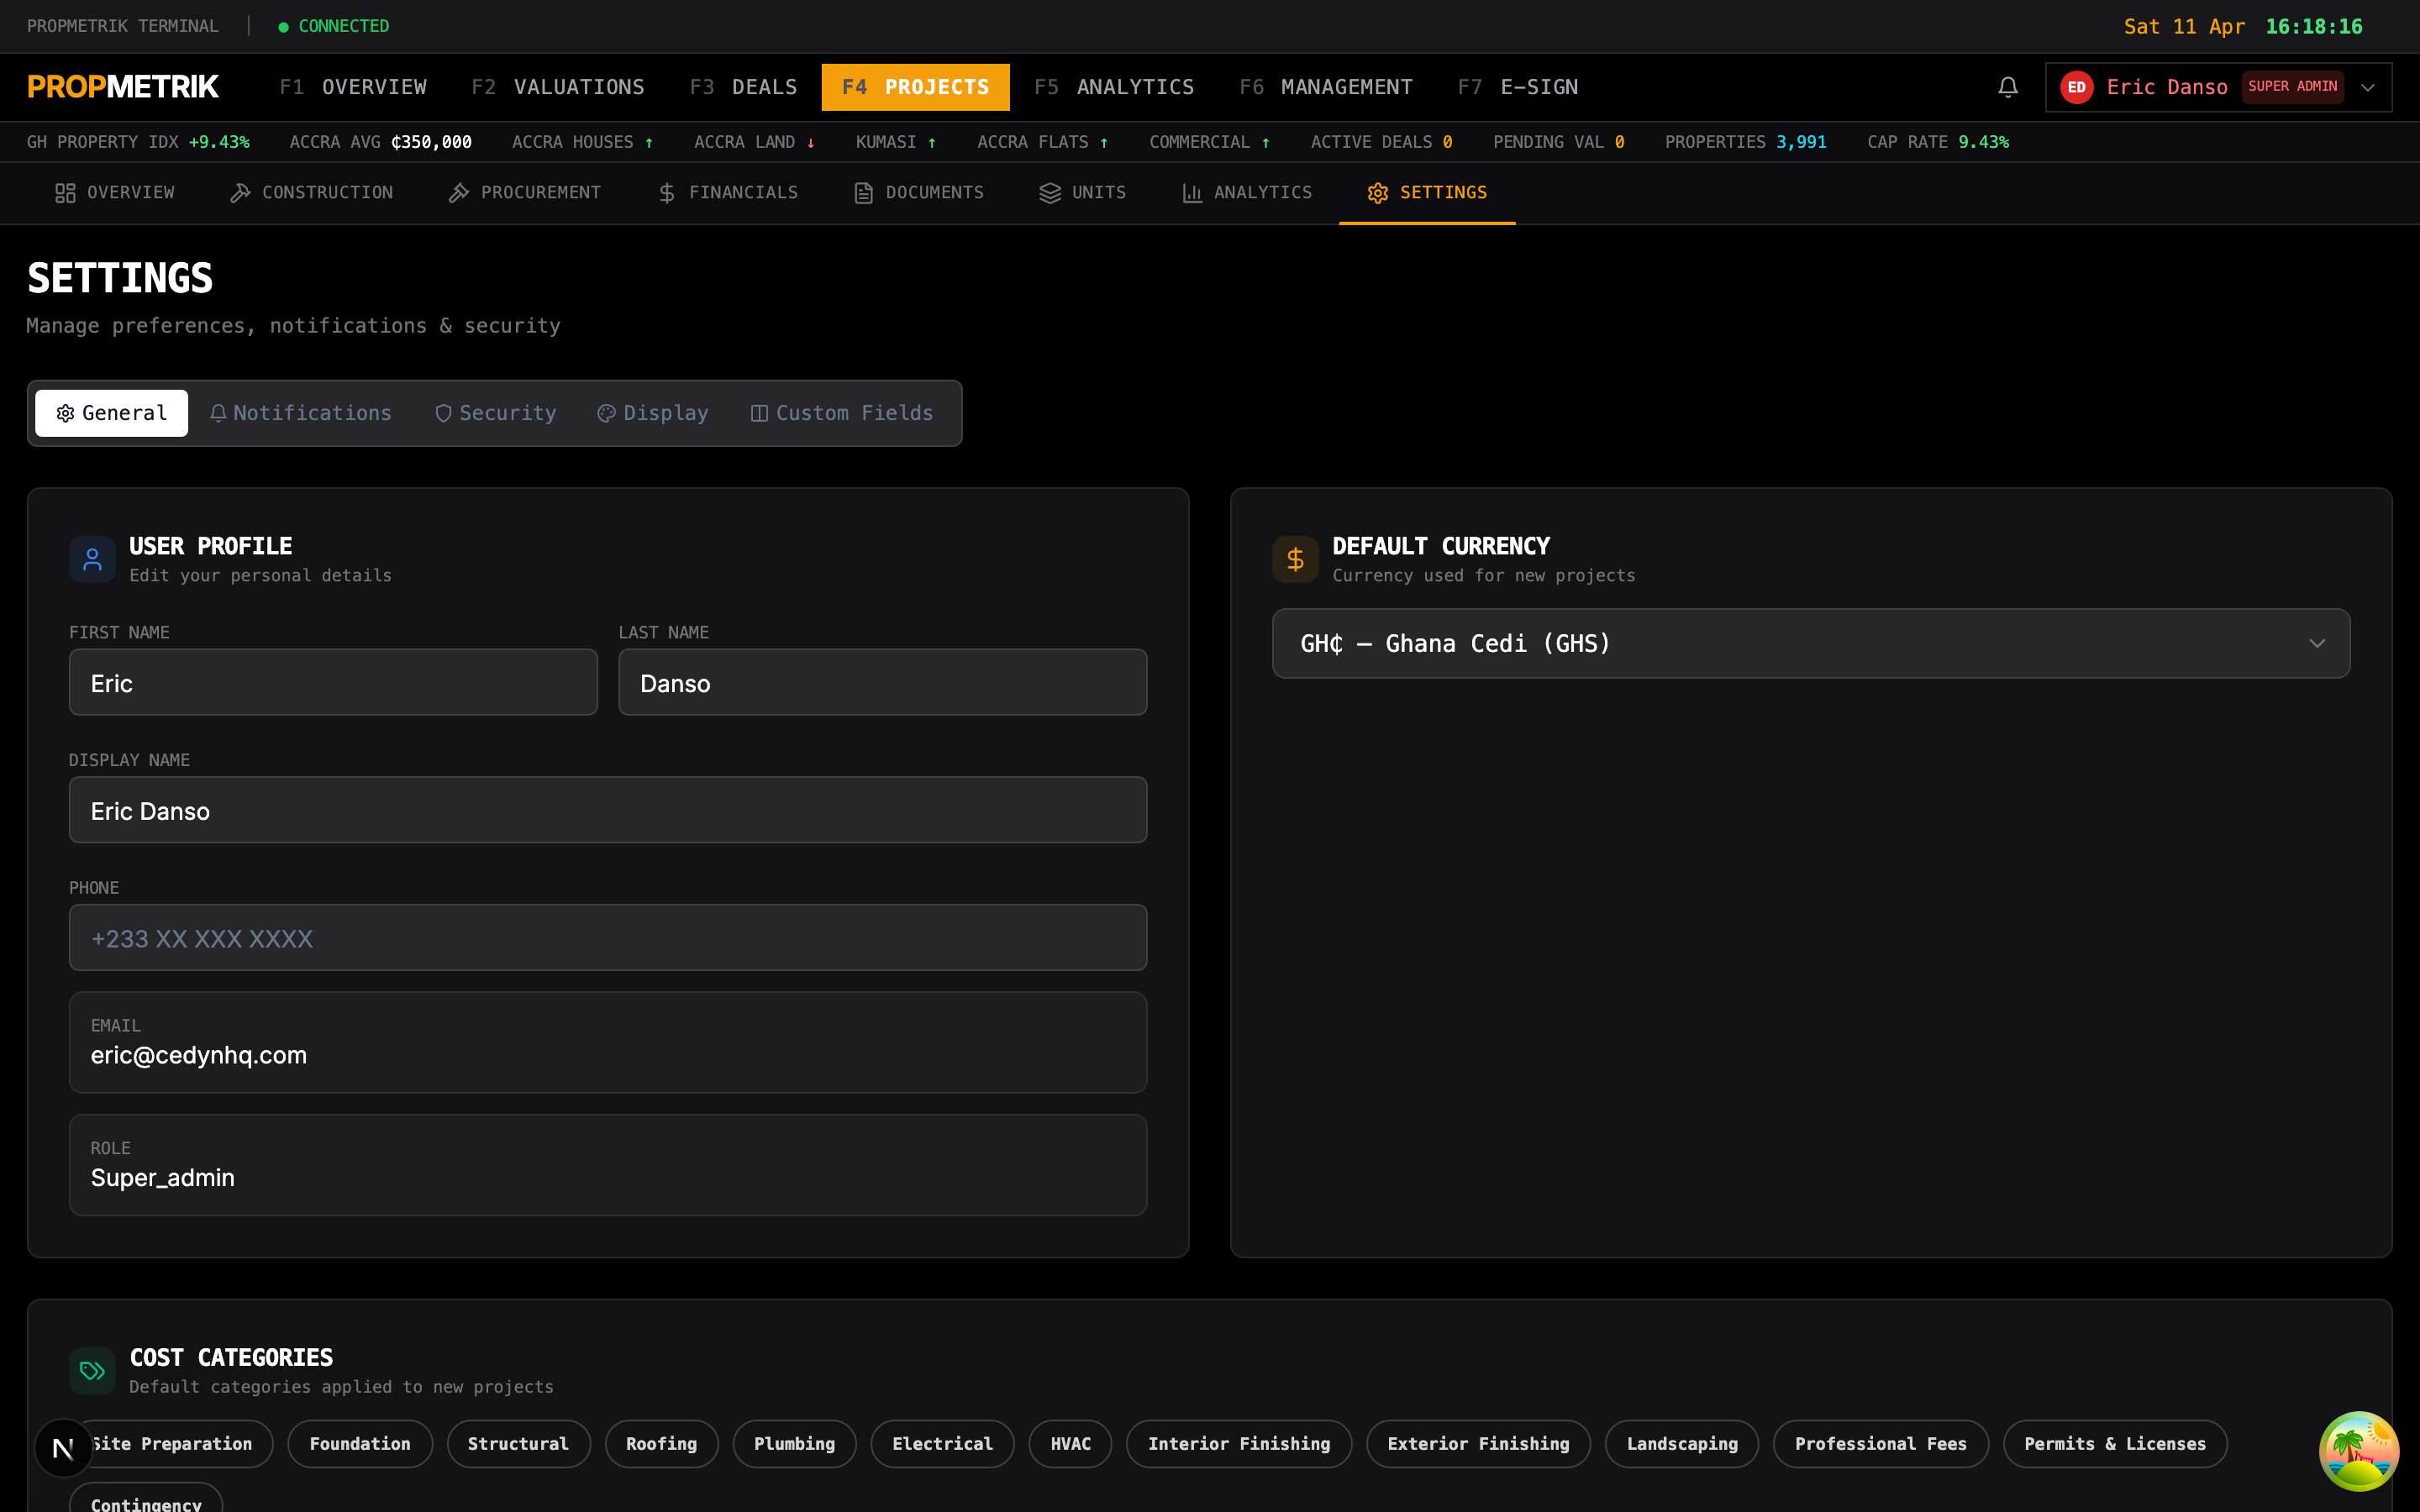Screen dimensions: 2420x1512
Task: Click the Last Name input field
Action: click(x=882, y=682)
